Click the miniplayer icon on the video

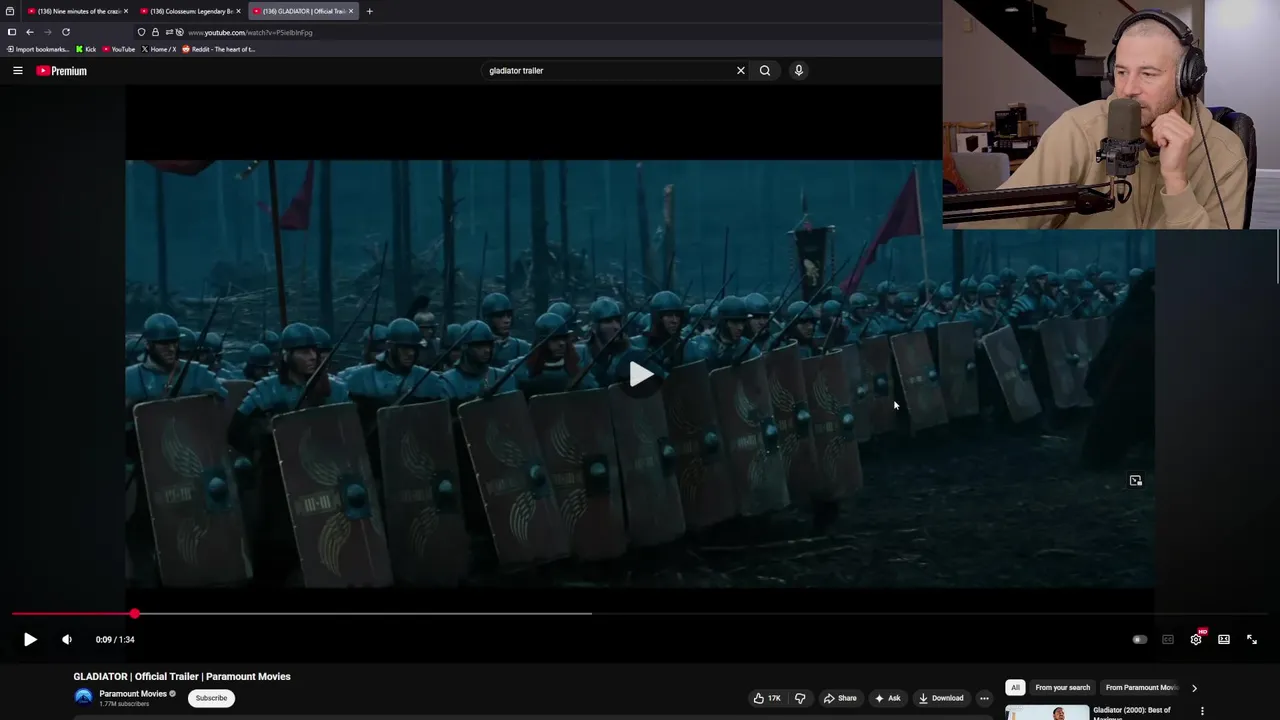pyautogui.click(x=1135, y=481)
